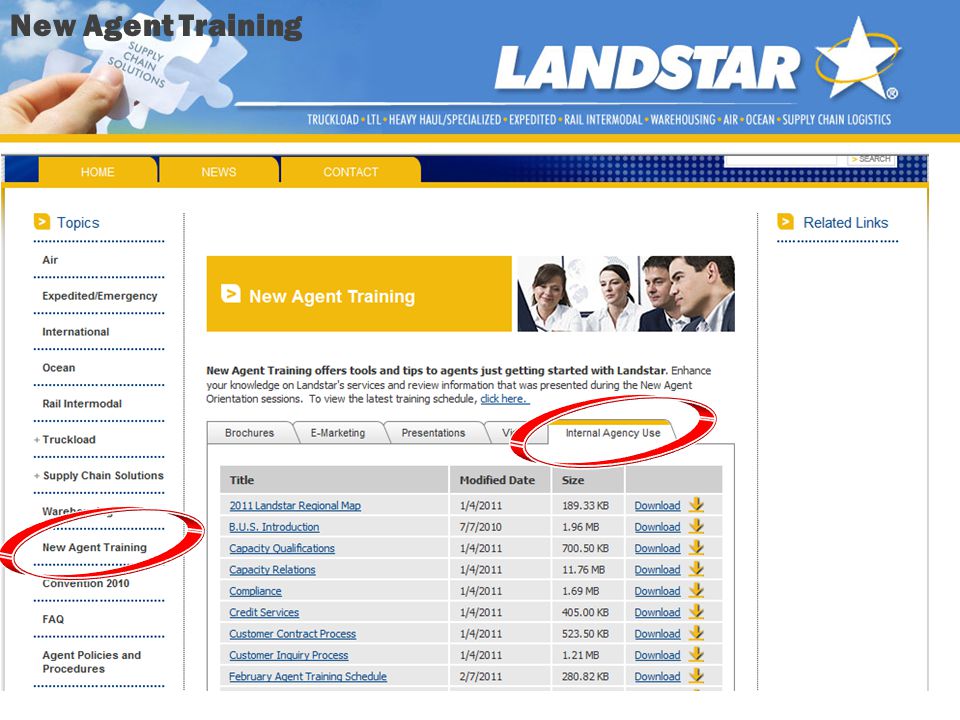Click Download text for Capacity Relations
The image size is (960, 720).
pos(657,570)
